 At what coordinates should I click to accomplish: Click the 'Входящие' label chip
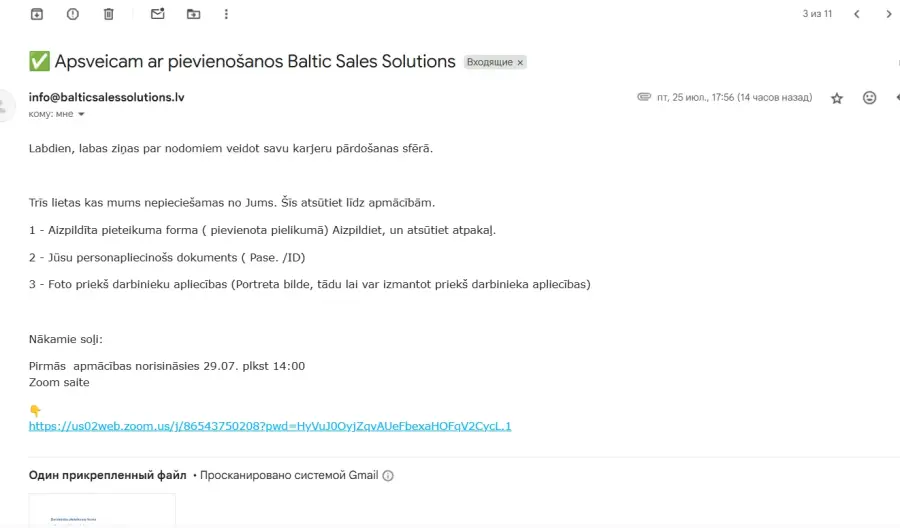click(490, 62)
